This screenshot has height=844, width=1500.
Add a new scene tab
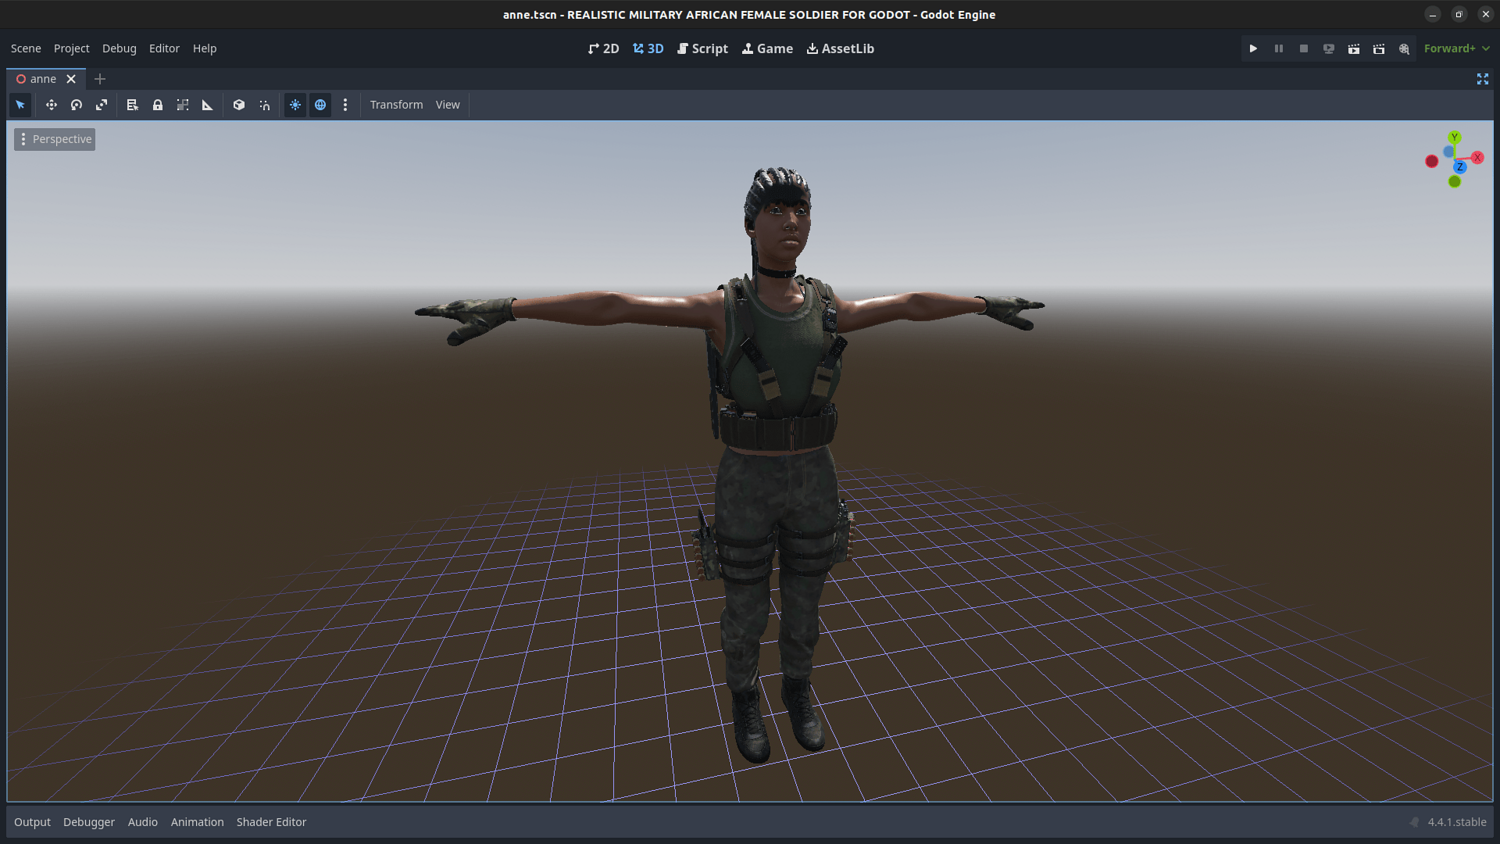tap(100, 79)
